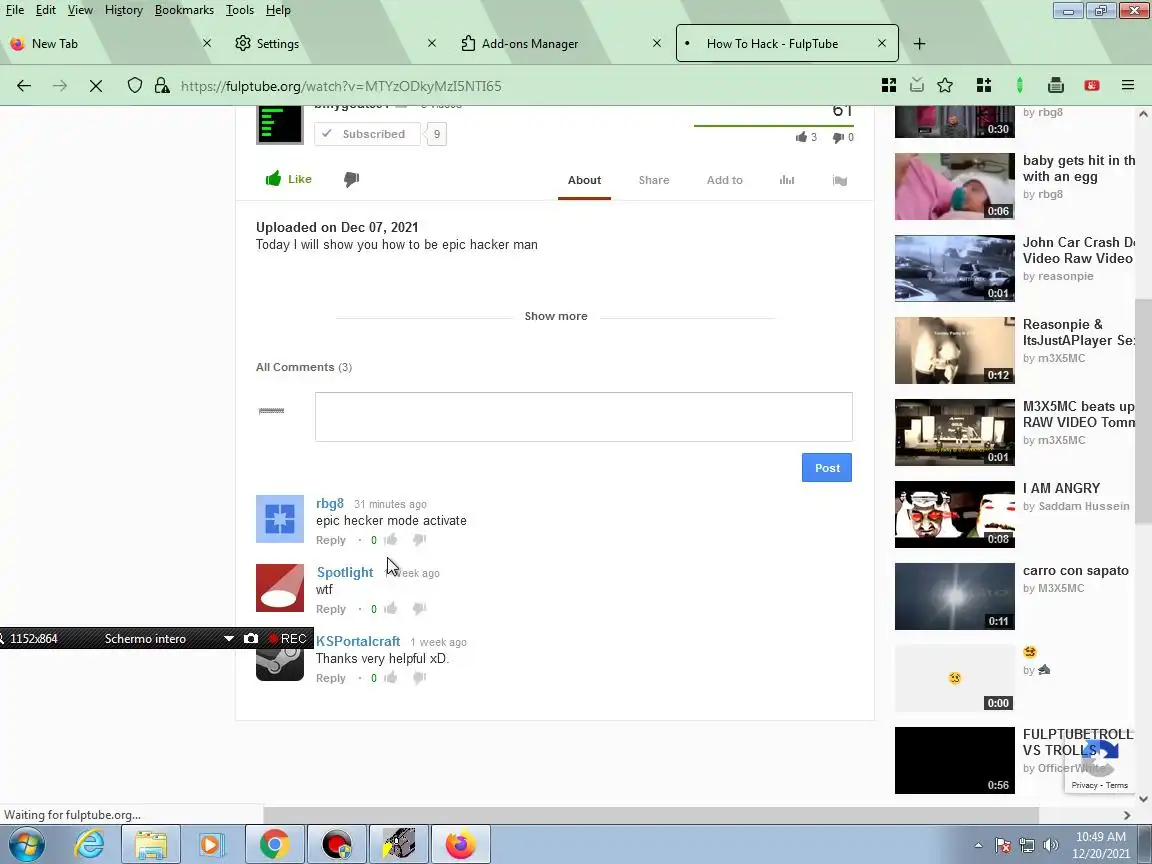The height and width of the screenshot is (864, 1152).
Task: Show hidden system tray icons arrow
Action: pos(978,845)
